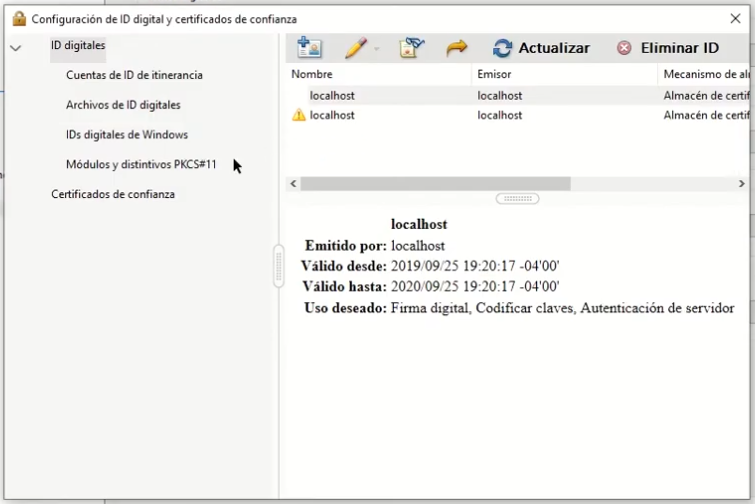
Task: Open Cuentas de ID de itinerancia
Action: click(x=134, y=75)
